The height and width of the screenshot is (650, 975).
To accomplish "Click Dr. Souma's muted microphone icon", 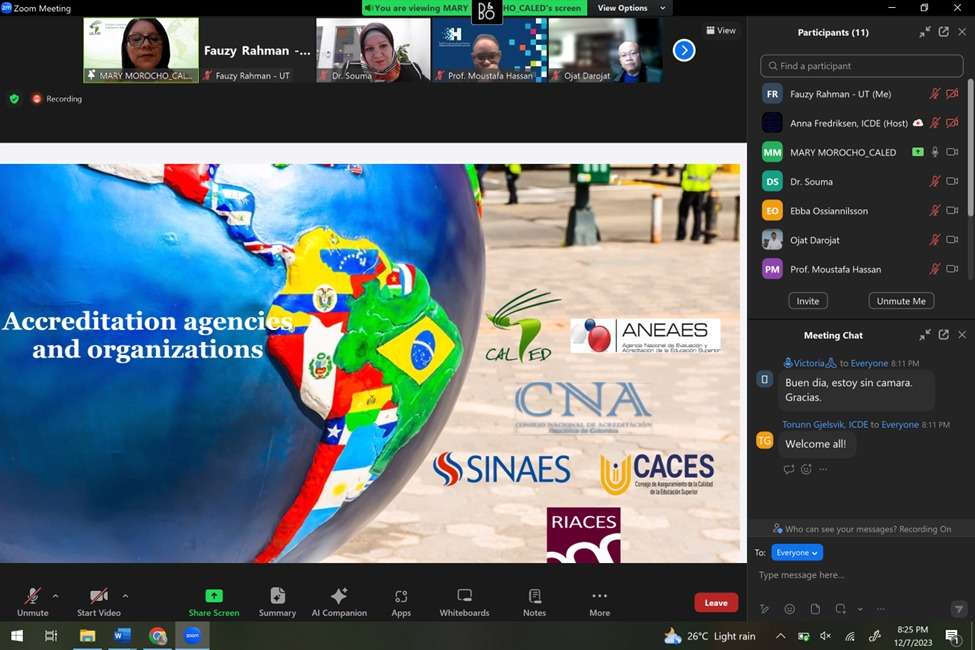I will [935, 181].
